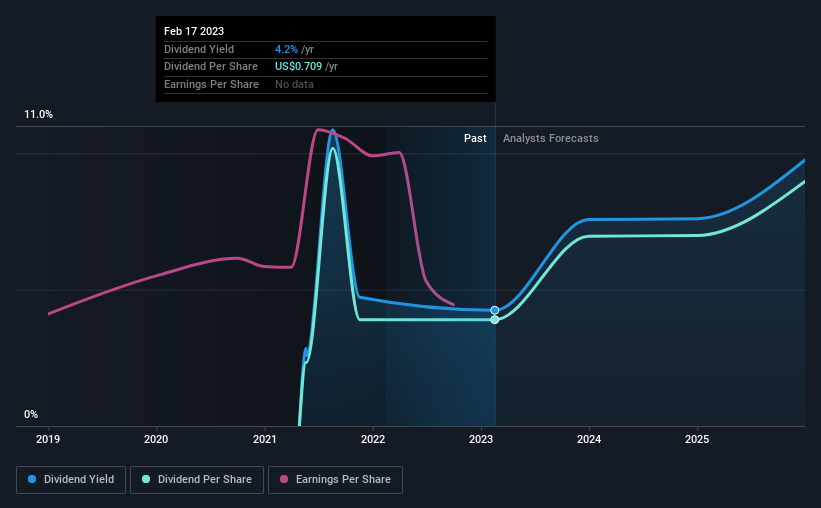This screenshot has width=821, height=508.
Task: Click the blue Dividend Yield legend dot
Action: tap(32, 479)
